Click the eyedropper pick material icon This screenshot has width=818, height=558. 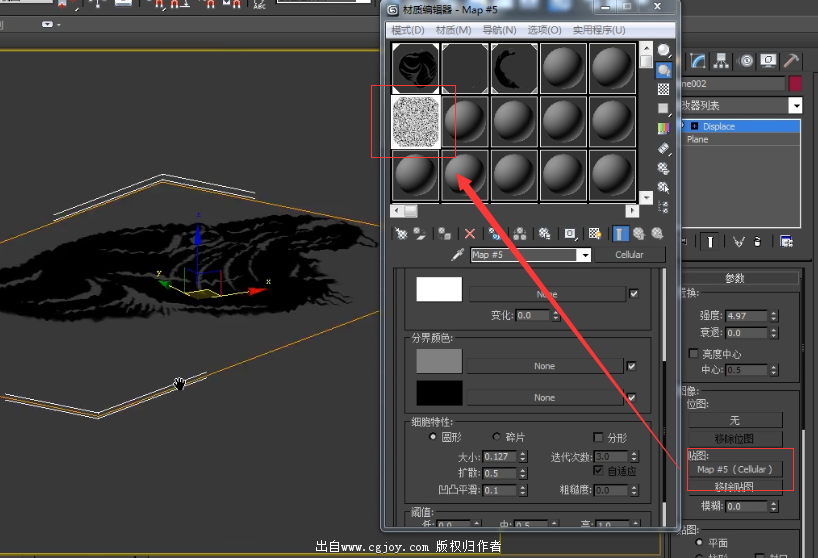click(458, 255)
